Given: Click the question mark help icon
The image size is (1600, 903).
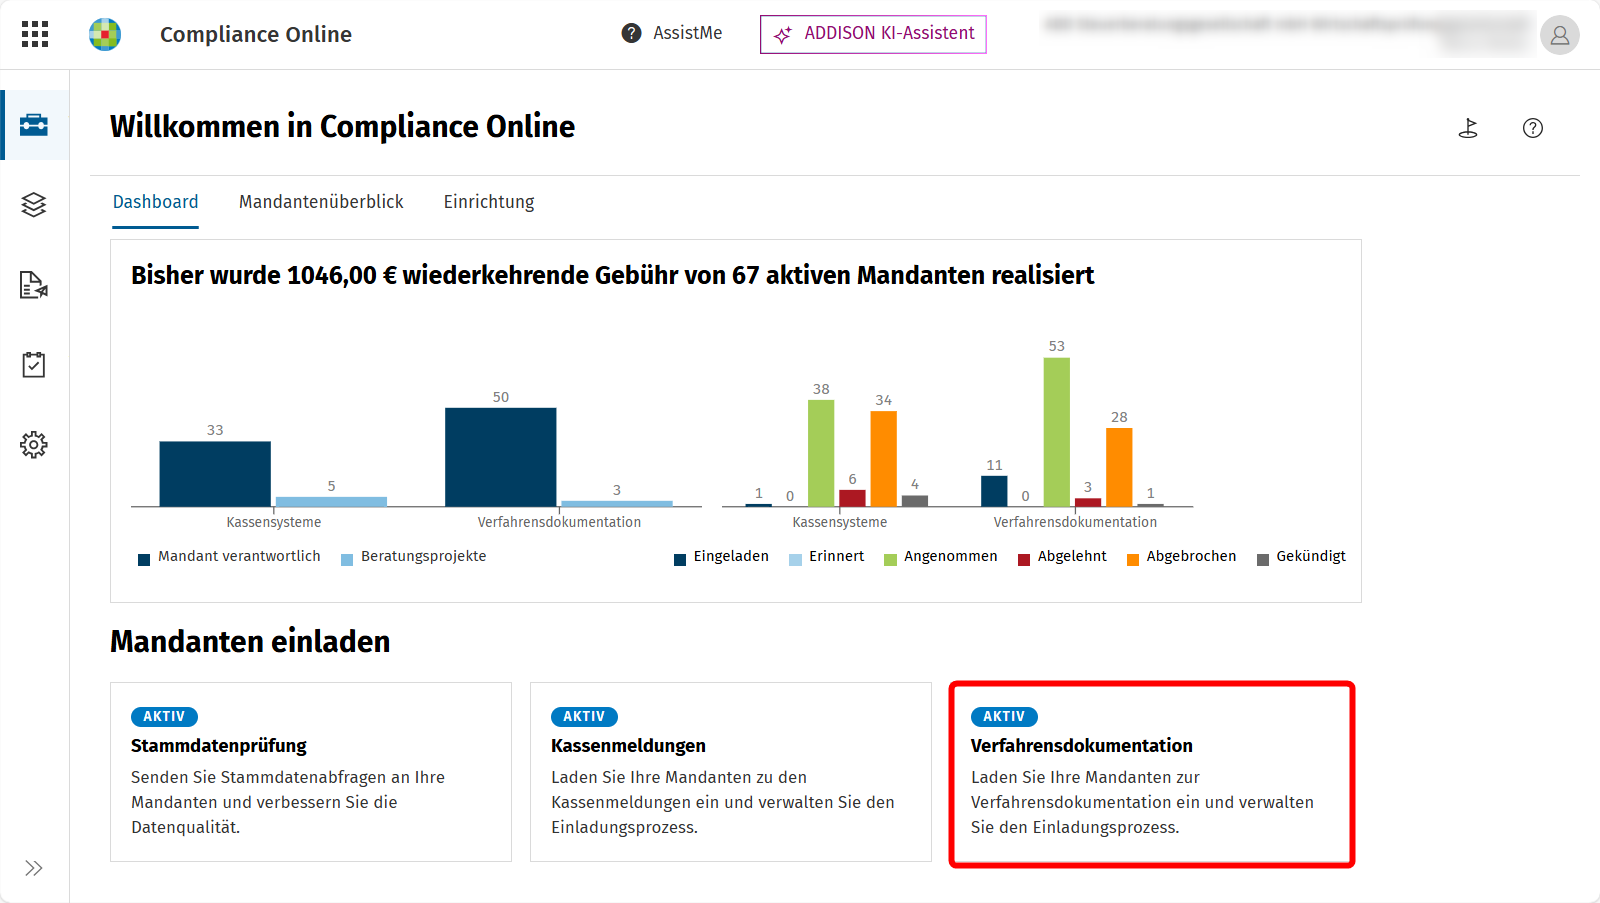Looking at the screenshot, I should click(x=1533, y=128).
